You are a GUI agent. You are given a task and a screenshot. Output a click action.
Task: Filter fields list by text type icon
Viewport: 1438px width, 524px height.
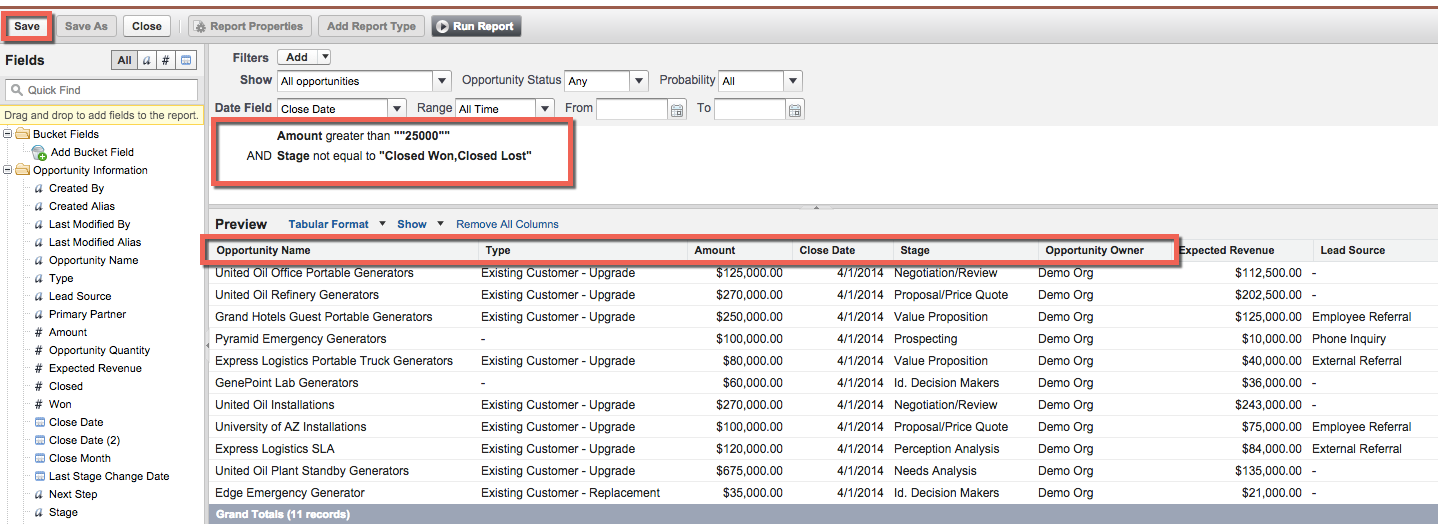pyautogui.click(x=146, y=61)
